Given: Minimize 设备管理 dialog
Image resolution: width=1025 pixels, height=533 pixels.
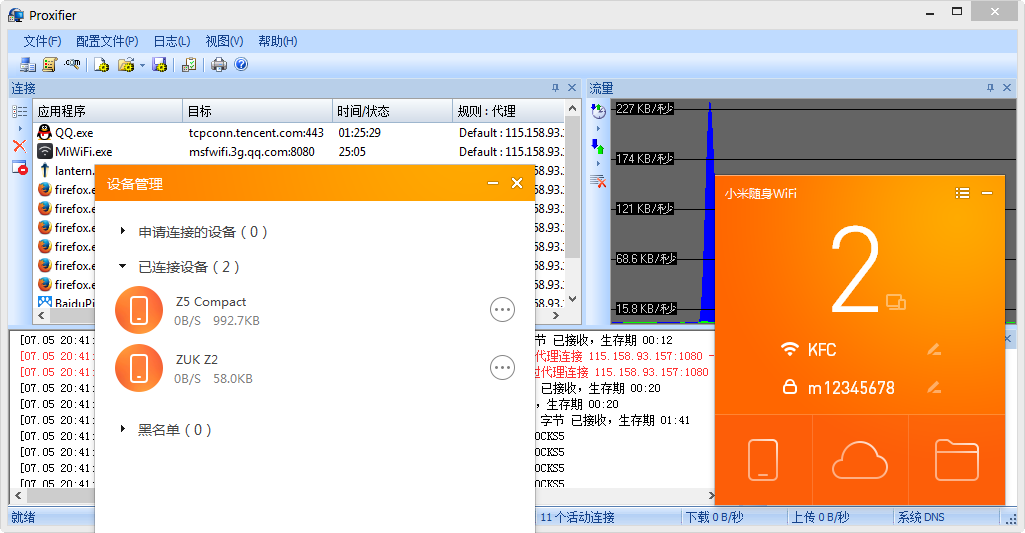Looking at the screenshot, I should [493, 183].
